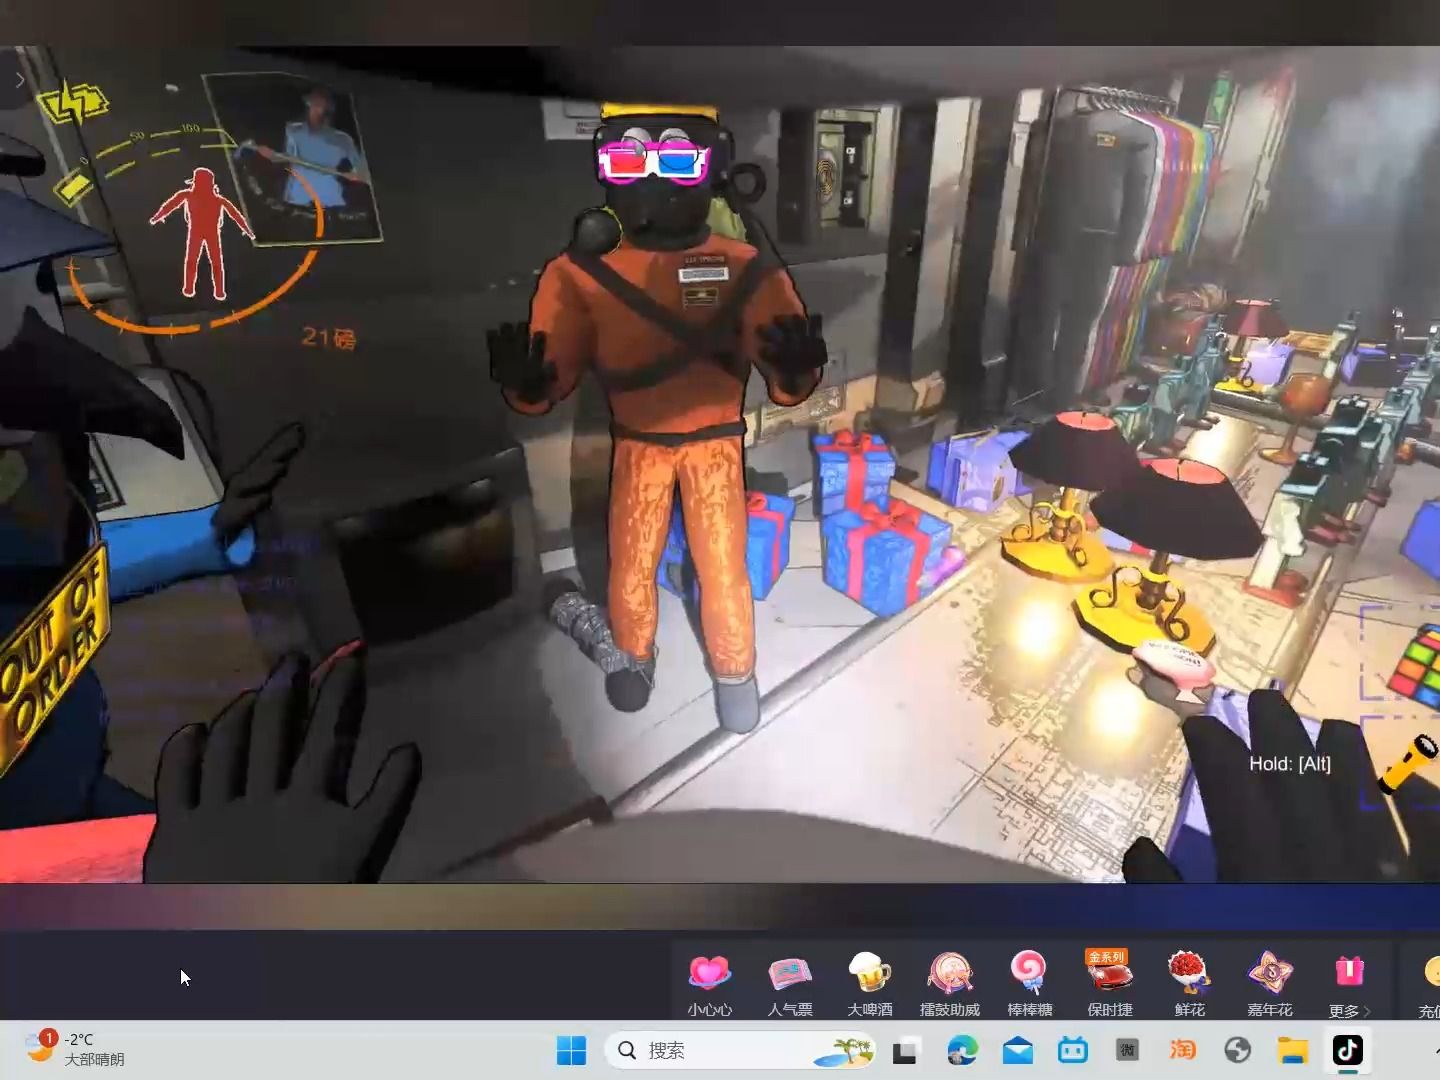Click the 搜索 taskbar search box

coord(741,1050)
